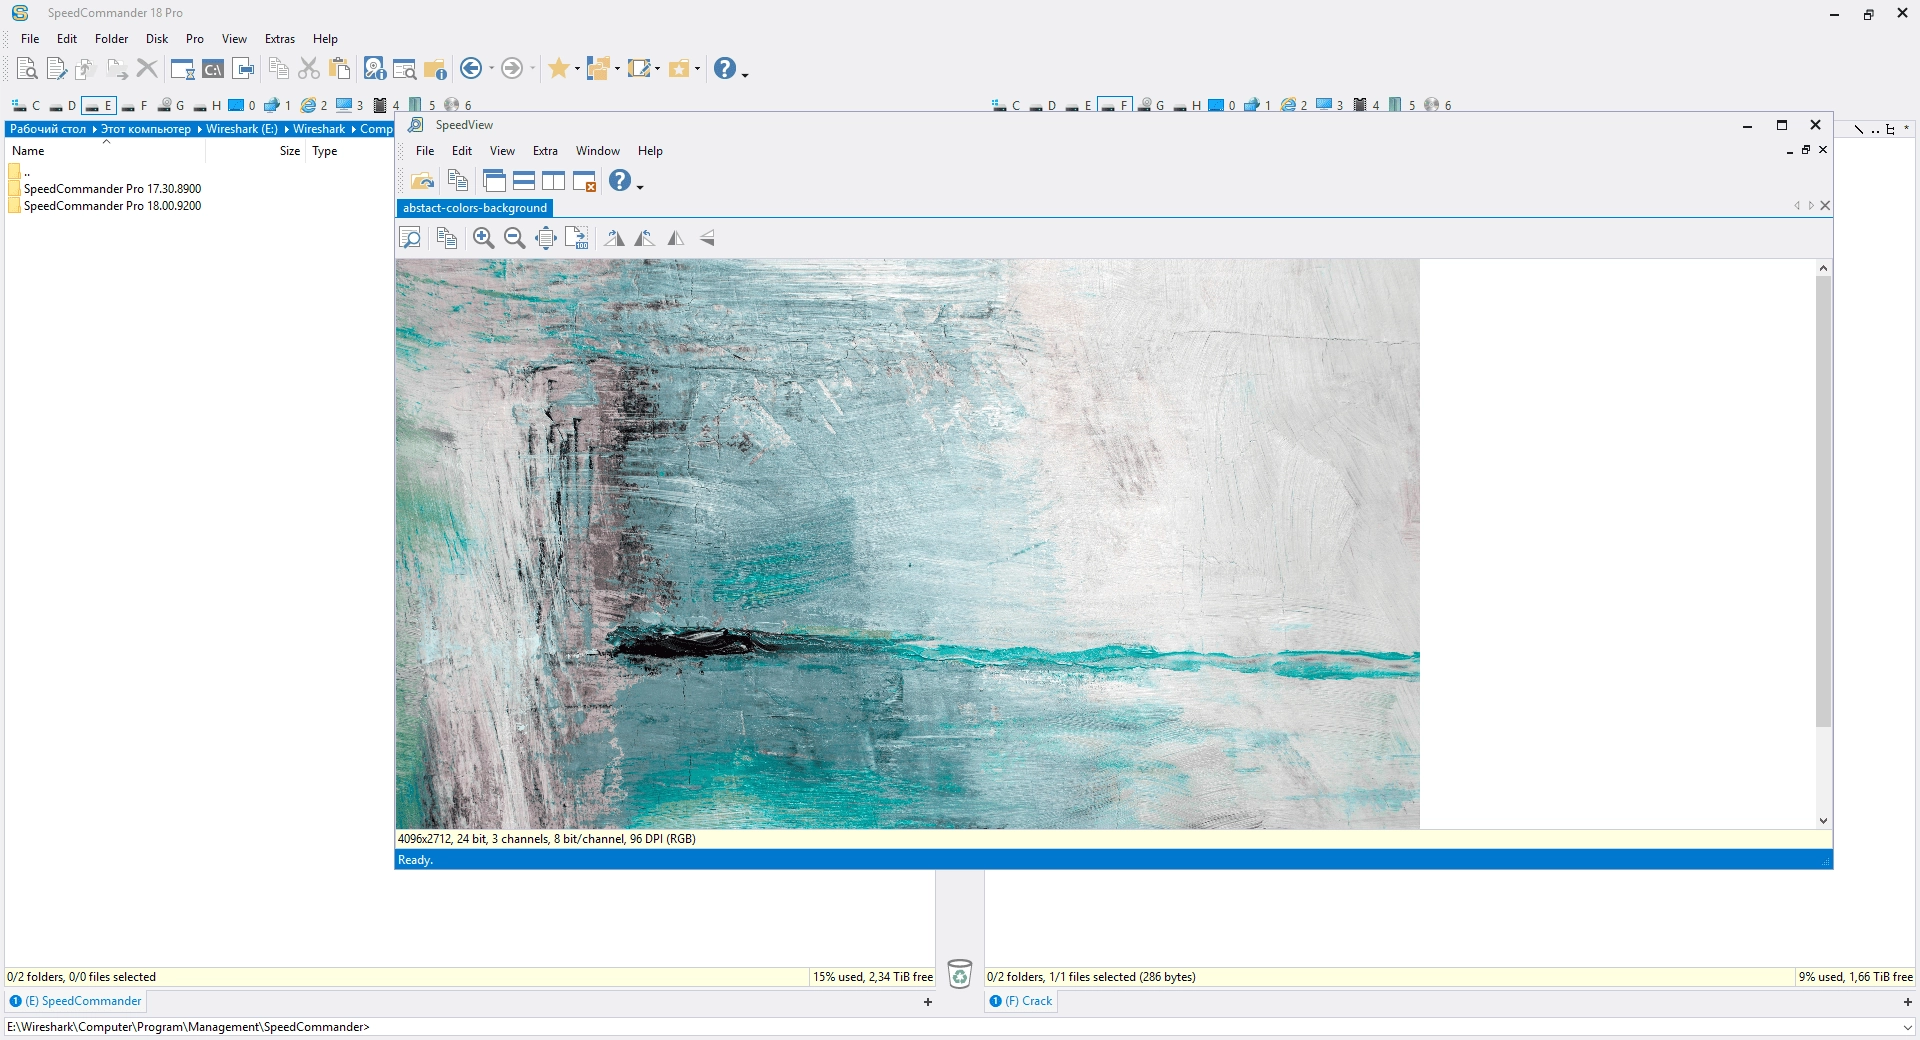
Task: Click the delete X icon in main toolbar
Action: pos(147,68)
